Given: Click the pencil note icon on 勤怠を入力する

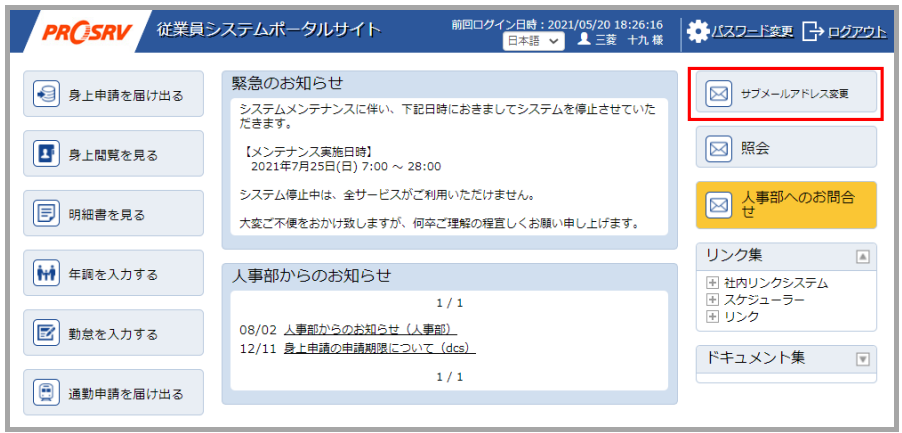Looking at the screenshot, I should [47, 333].
